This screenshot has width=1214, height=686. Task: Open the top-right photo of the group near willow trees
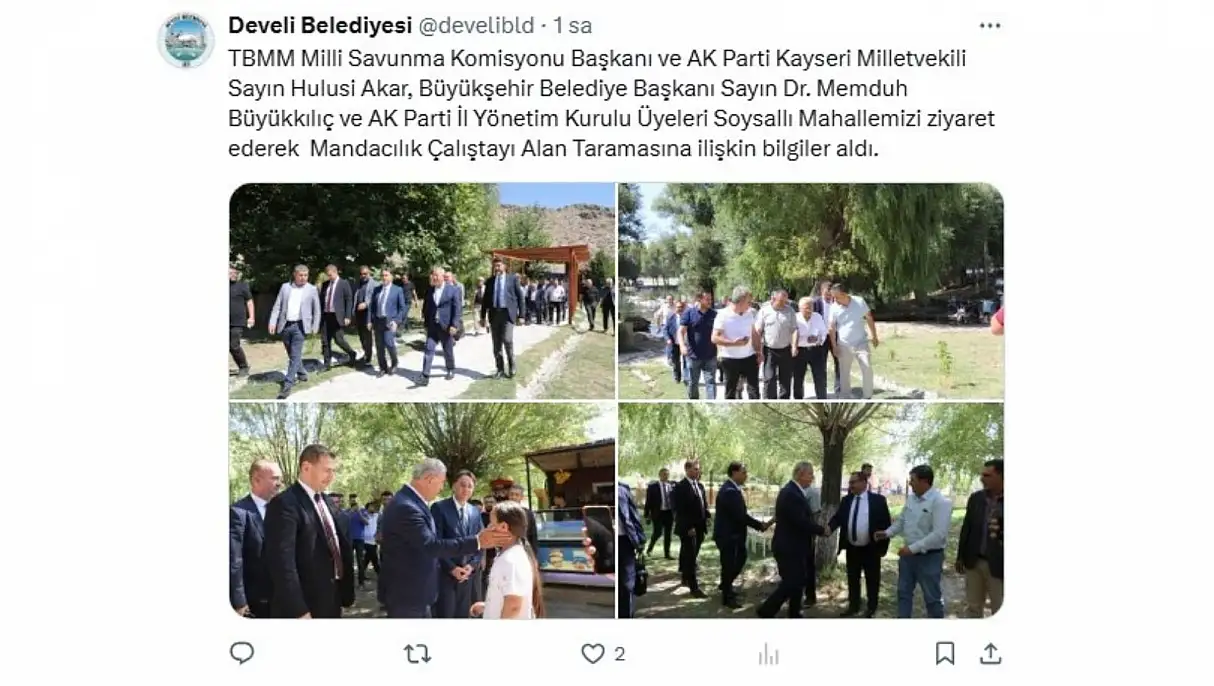coord(811,291)
